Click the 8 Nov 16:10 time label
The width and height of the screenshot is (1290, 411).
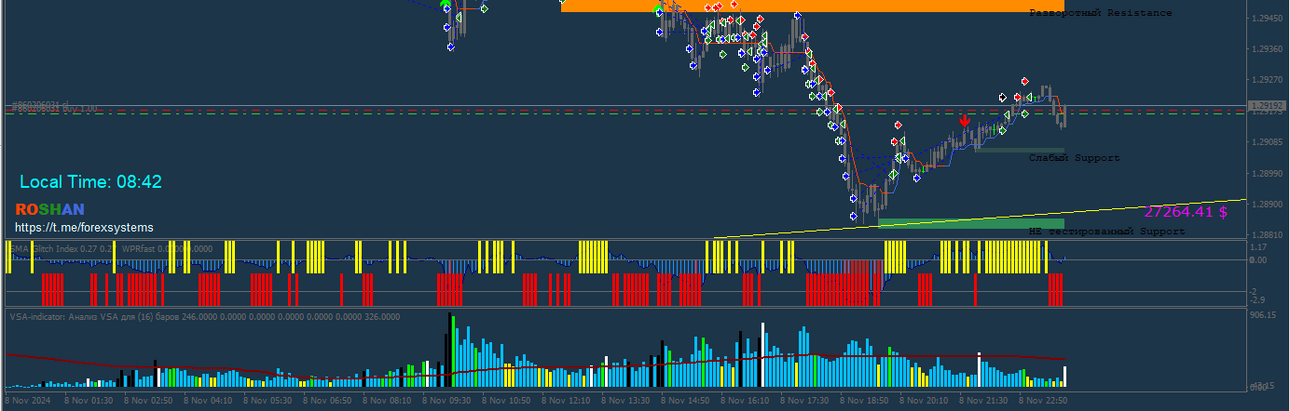745,400
